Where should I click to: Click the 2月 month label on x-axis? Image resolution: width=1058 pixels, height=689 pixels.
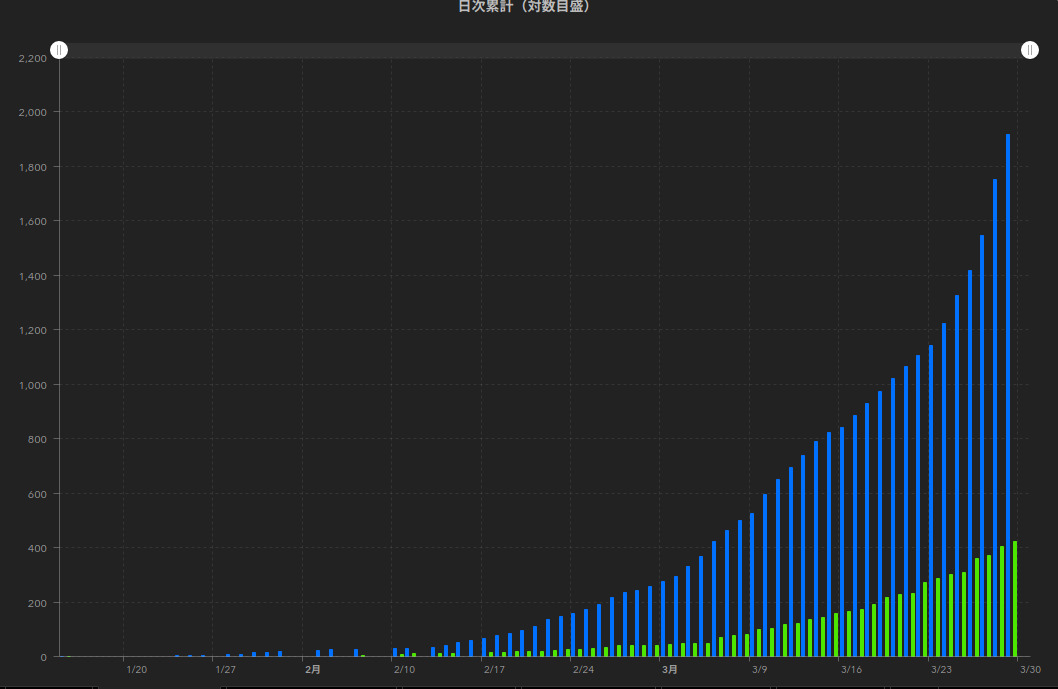[313, 670]
